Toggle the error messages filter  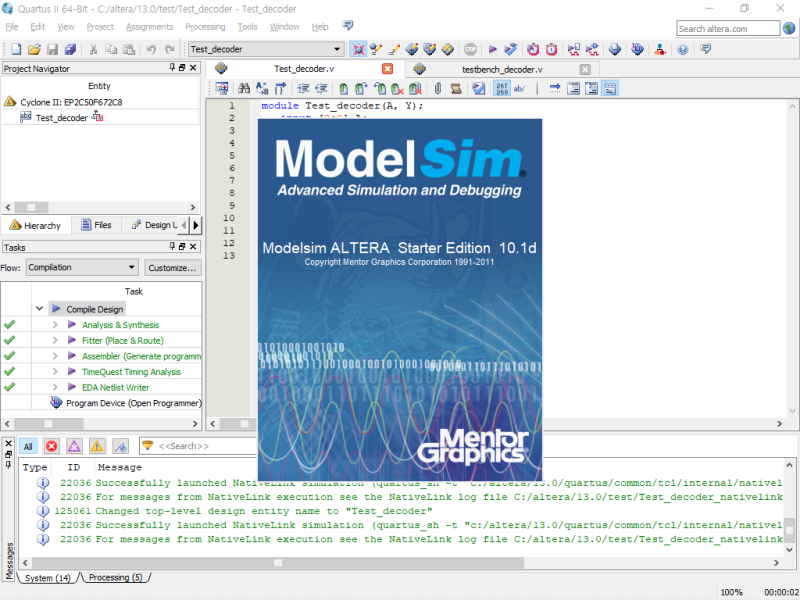tap(51, 446)
